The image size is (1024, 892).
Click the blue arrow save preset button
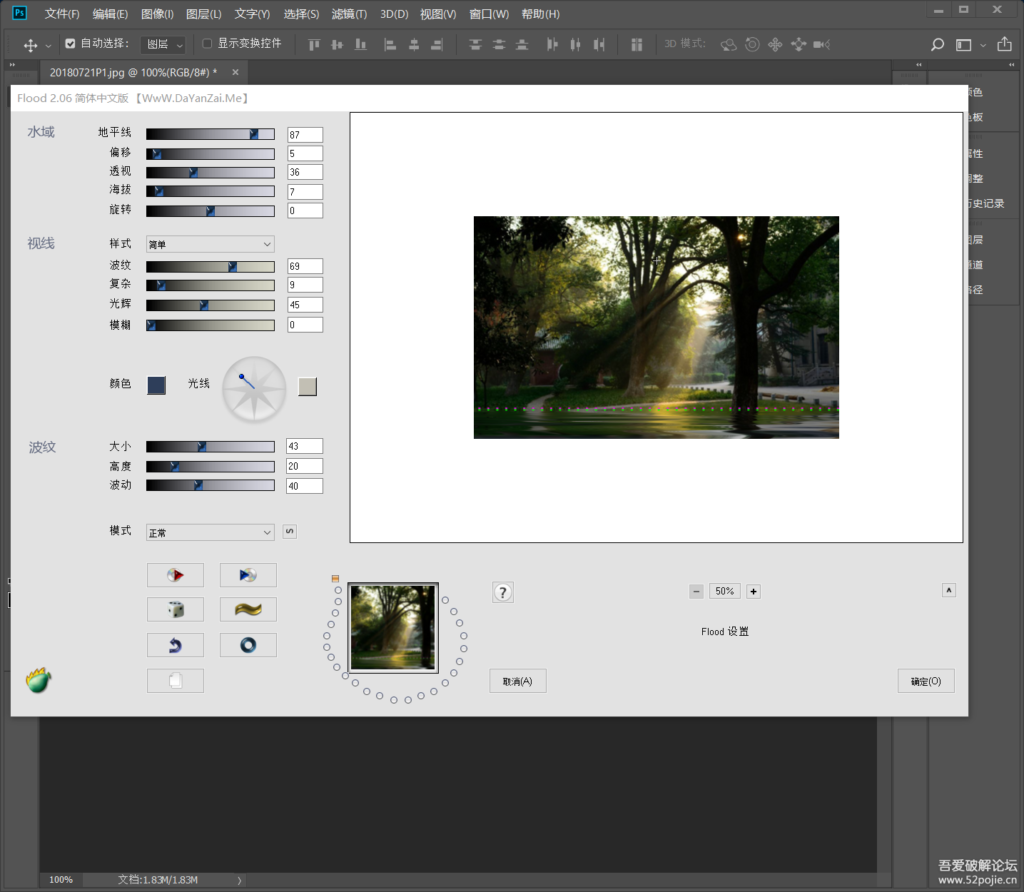tap(248, 575)
